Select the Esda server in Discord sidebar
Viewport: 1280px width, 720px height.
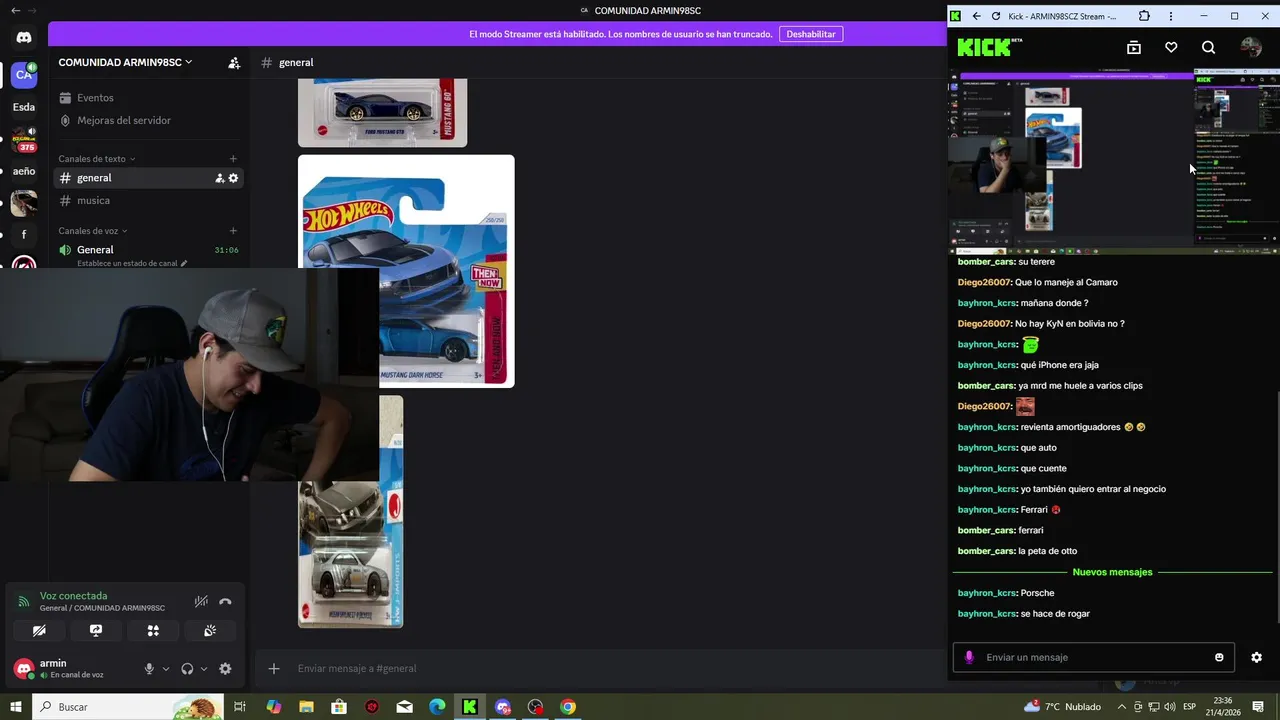click(x=24, y=107)
